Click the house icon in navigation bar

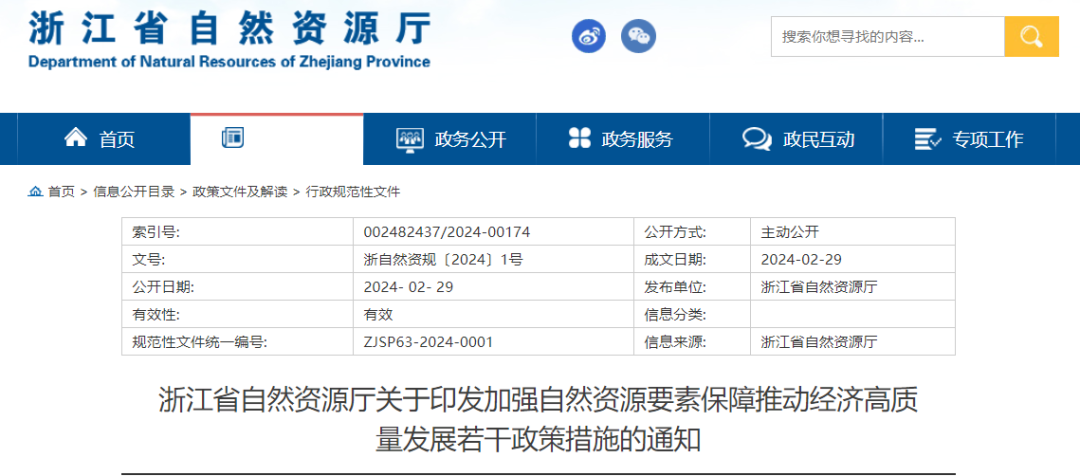tap(76, 138)
